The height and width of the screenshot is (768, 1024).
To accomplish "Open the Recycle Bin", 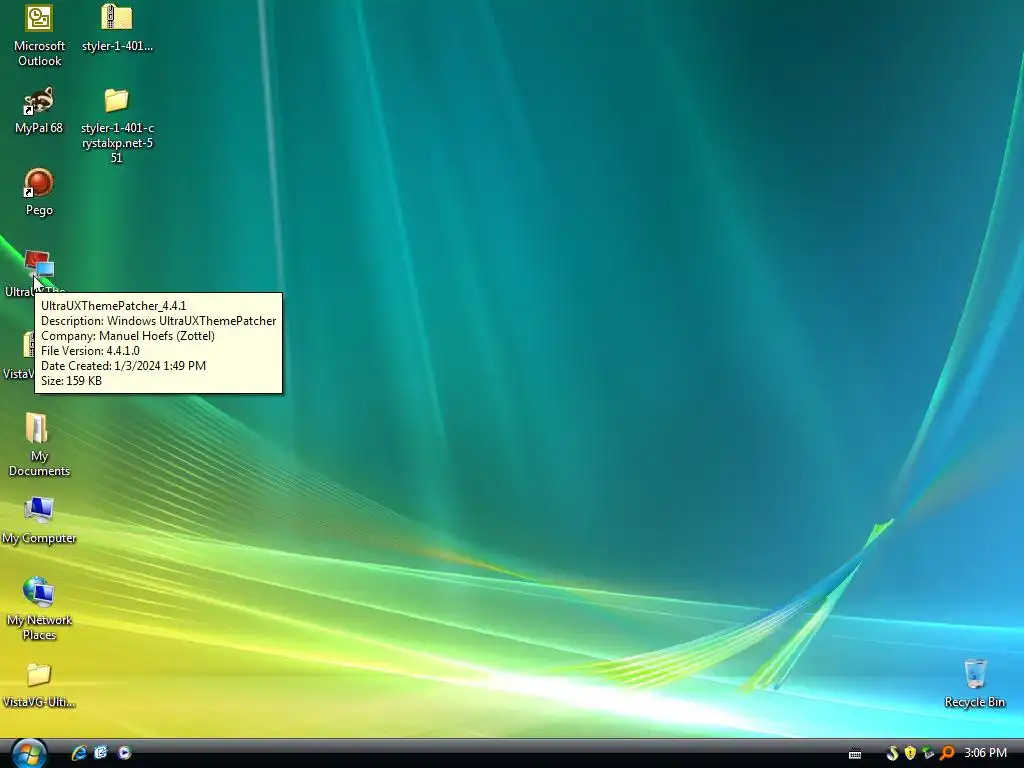I will point(975,674).
